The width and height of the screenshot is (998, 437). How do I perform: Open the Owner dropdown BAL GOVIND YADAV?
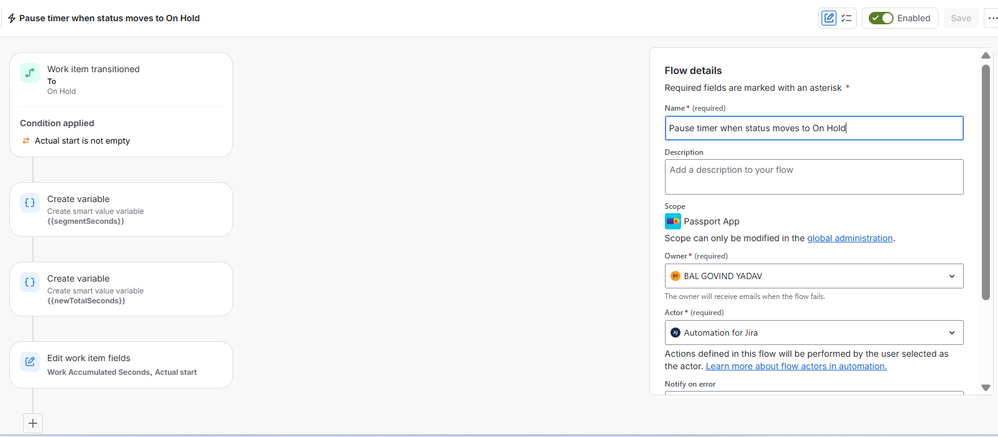814,276
